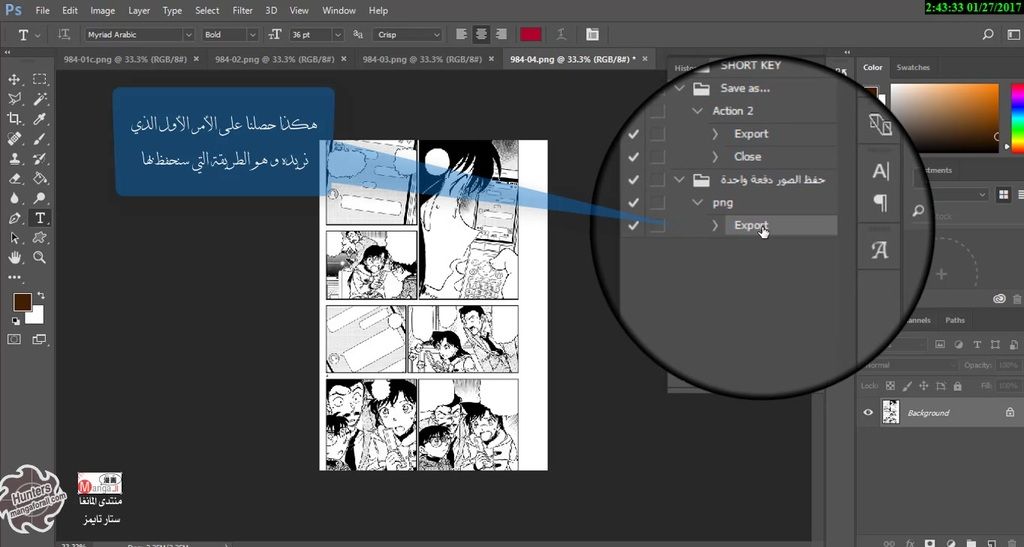Change the screen mode
This screenshot has width=1024, height=547.
click(x=40, y=339)
